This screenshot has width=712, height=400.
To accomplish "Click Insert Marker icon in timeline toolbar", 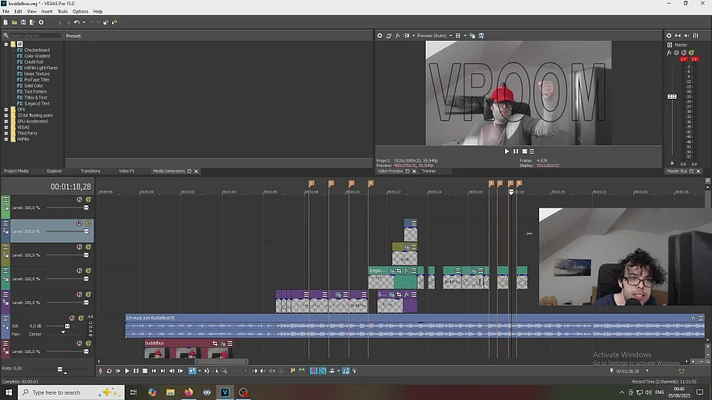I will 293,371.
